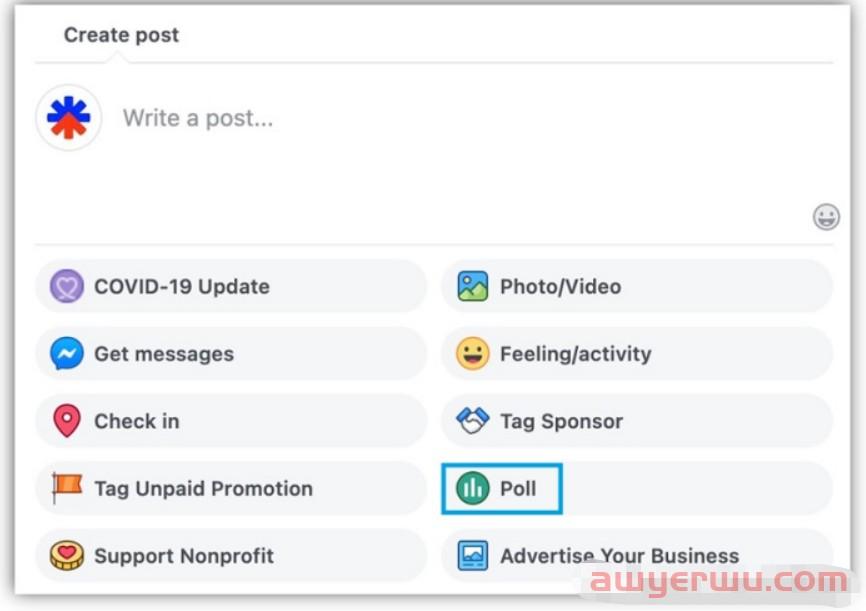
Task: Click the Photo/Video landscape icon
Action: tap(473, 286)
